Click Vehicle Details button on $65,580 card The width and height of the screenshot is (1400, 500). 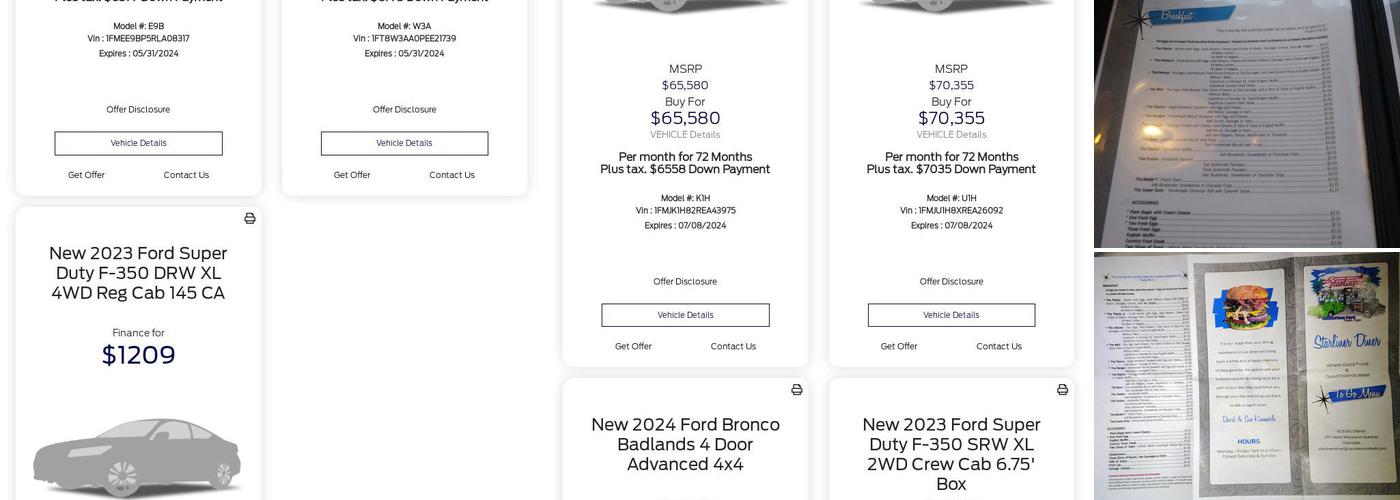(x=685, y=315)
